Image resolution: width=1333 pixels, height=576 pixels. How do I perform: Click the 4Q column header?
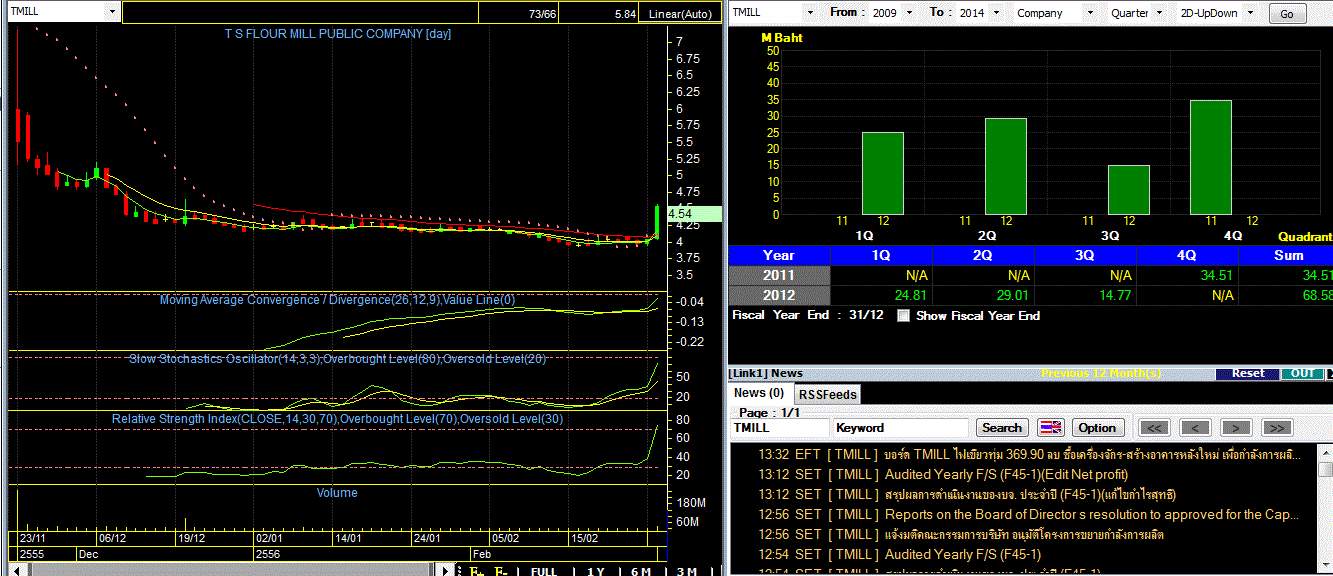coord(1187,255)
